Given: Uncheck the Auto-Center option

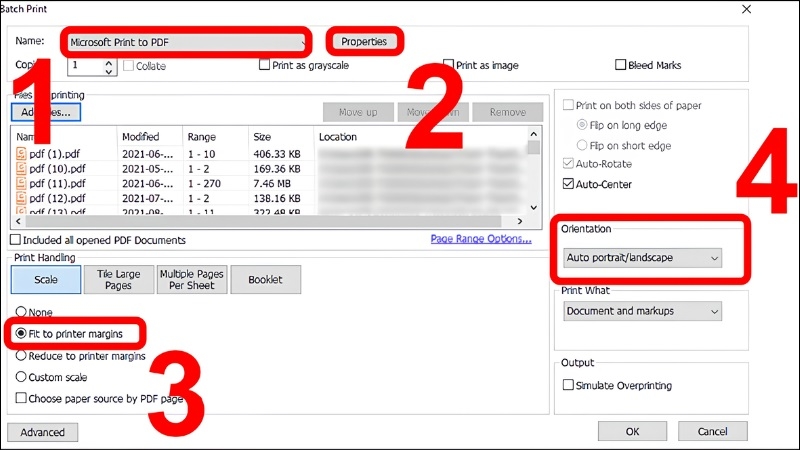Looking at the screenshot, I should 568,184.
